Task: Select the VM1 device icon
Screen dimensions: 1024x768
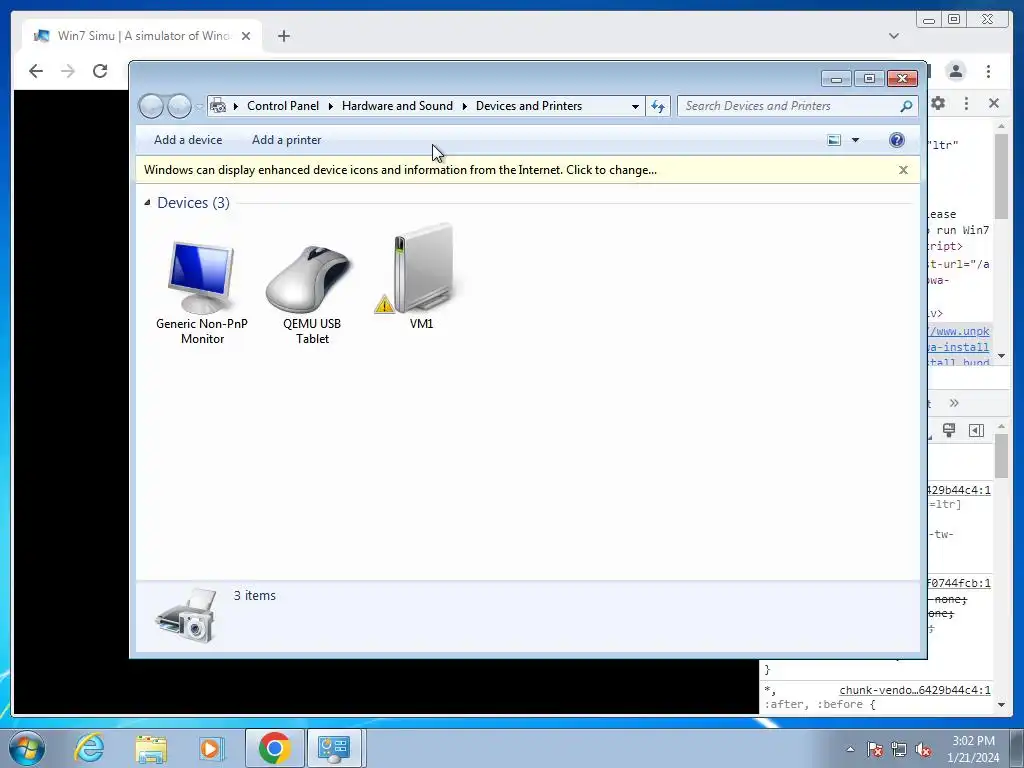Action: [421, 277]
